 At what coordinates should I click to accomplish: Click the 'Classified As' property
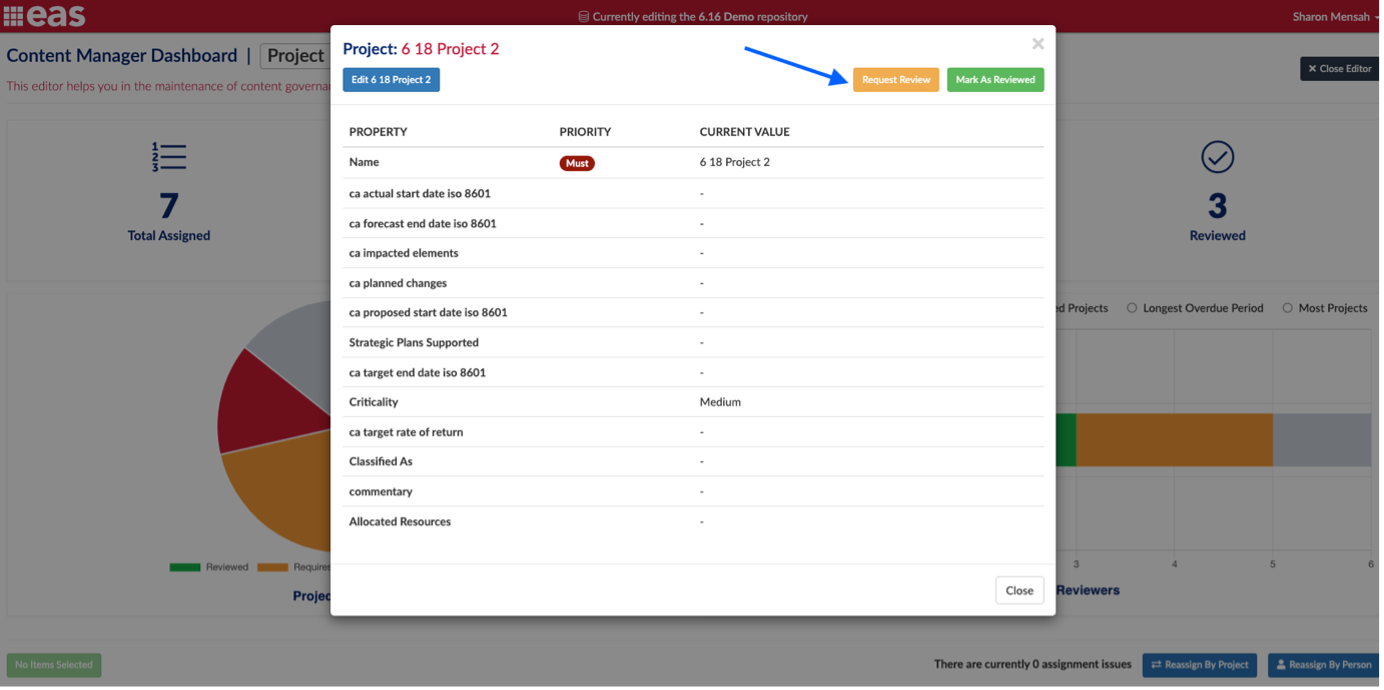click(x=381, y=462)
